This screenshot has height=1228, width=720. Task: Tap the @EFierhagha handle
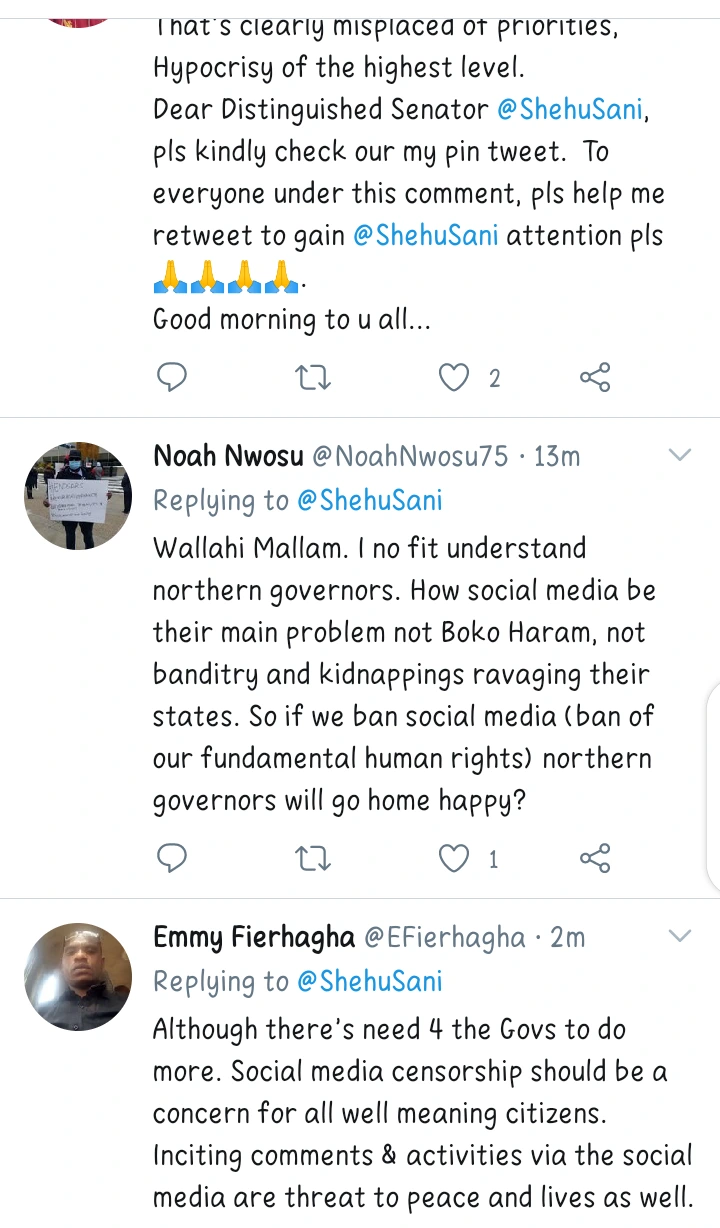point(443,937)
